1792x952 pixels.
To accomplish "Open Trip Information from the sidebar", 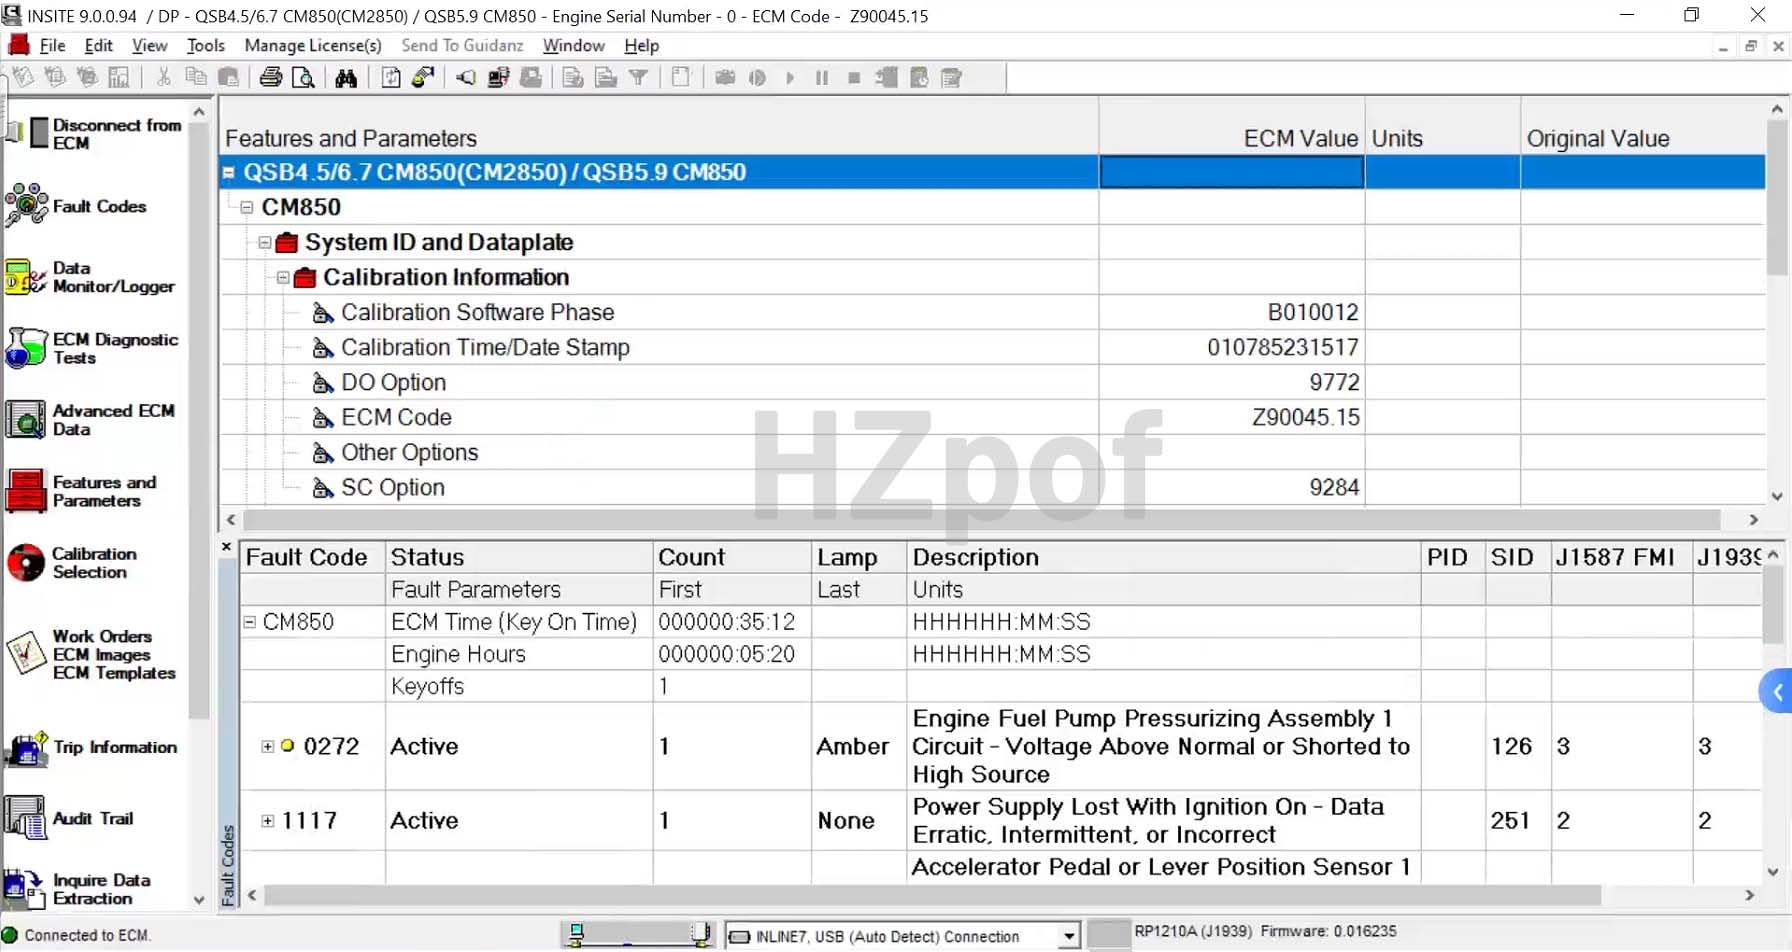I will 114,747.
